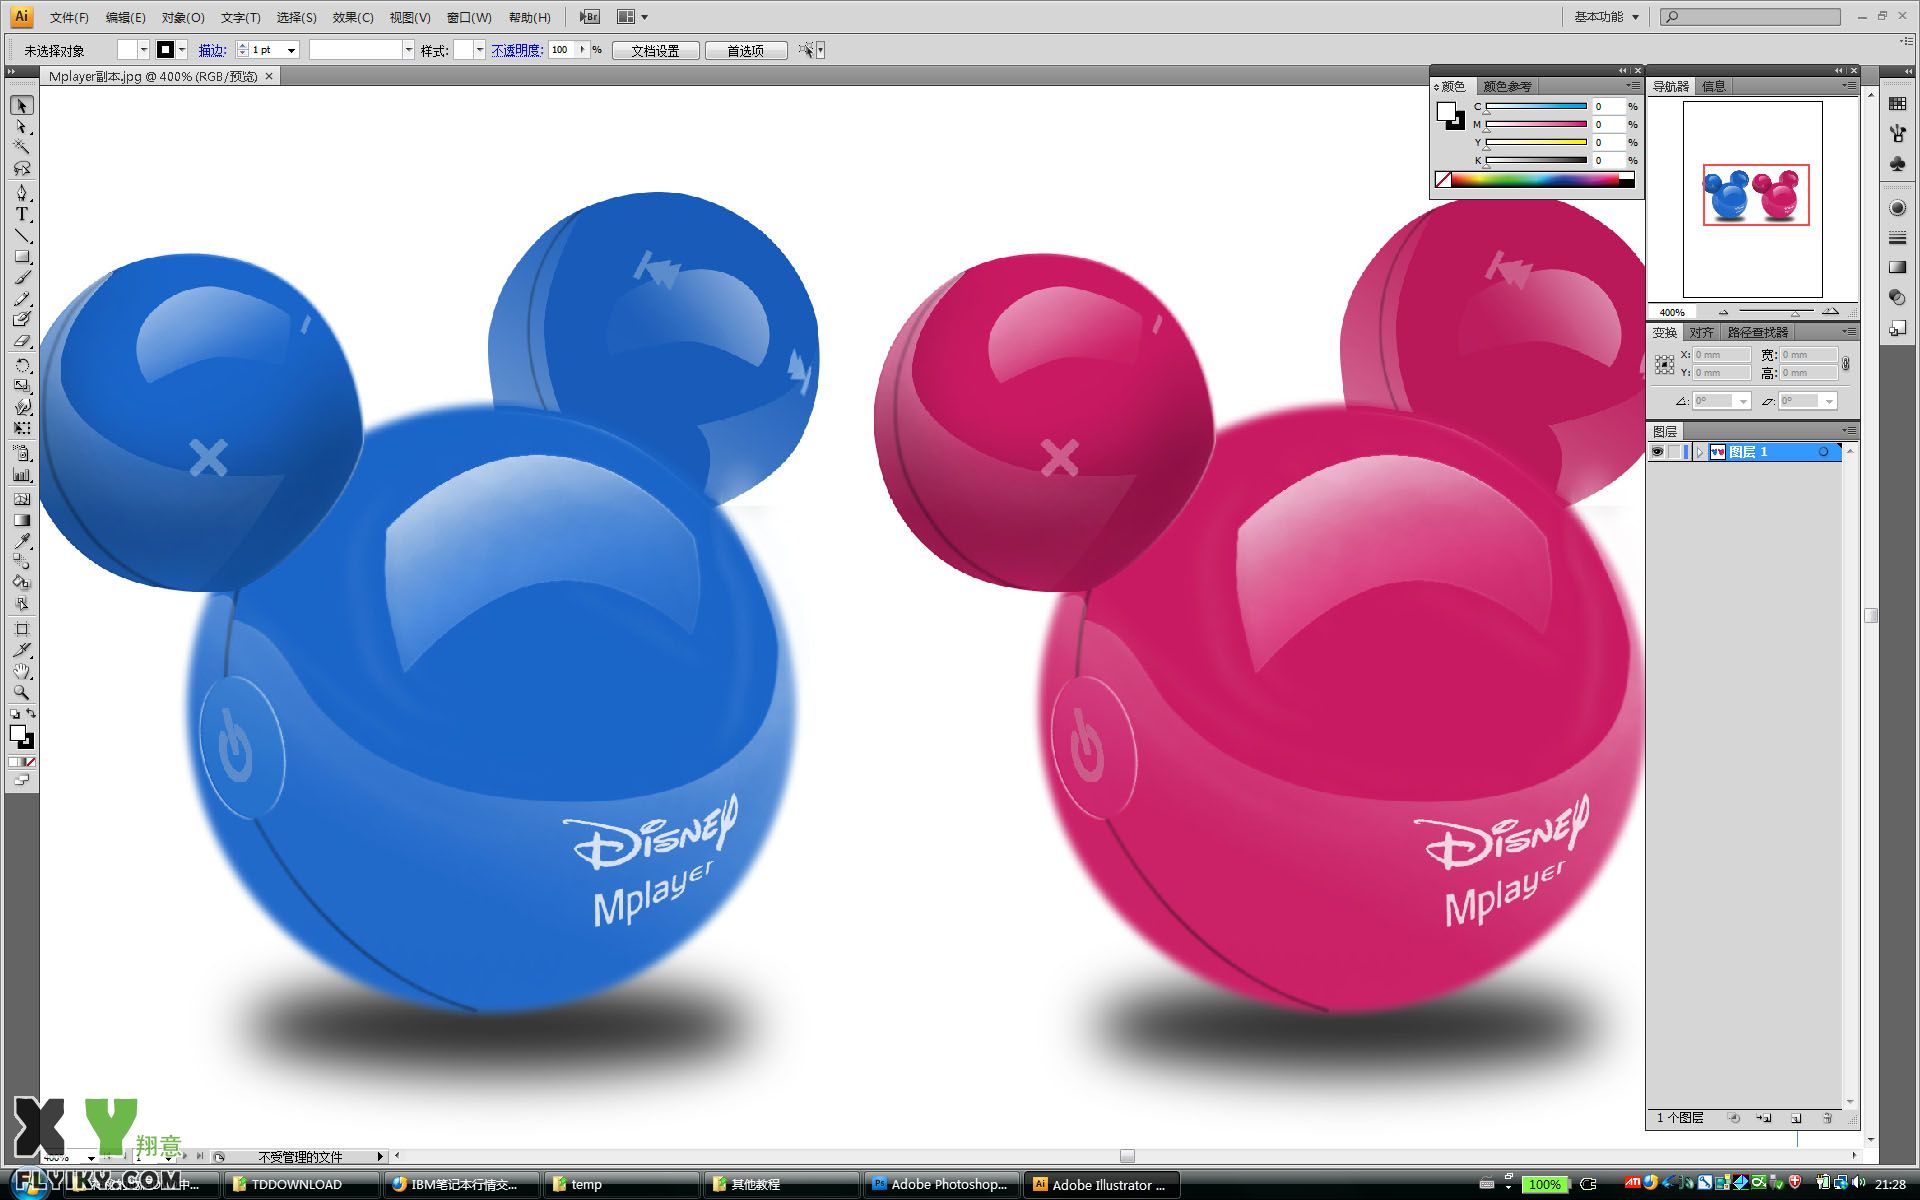
Task: Open rotation angle dropdown in Transform panel
Action: (1743, 401)
